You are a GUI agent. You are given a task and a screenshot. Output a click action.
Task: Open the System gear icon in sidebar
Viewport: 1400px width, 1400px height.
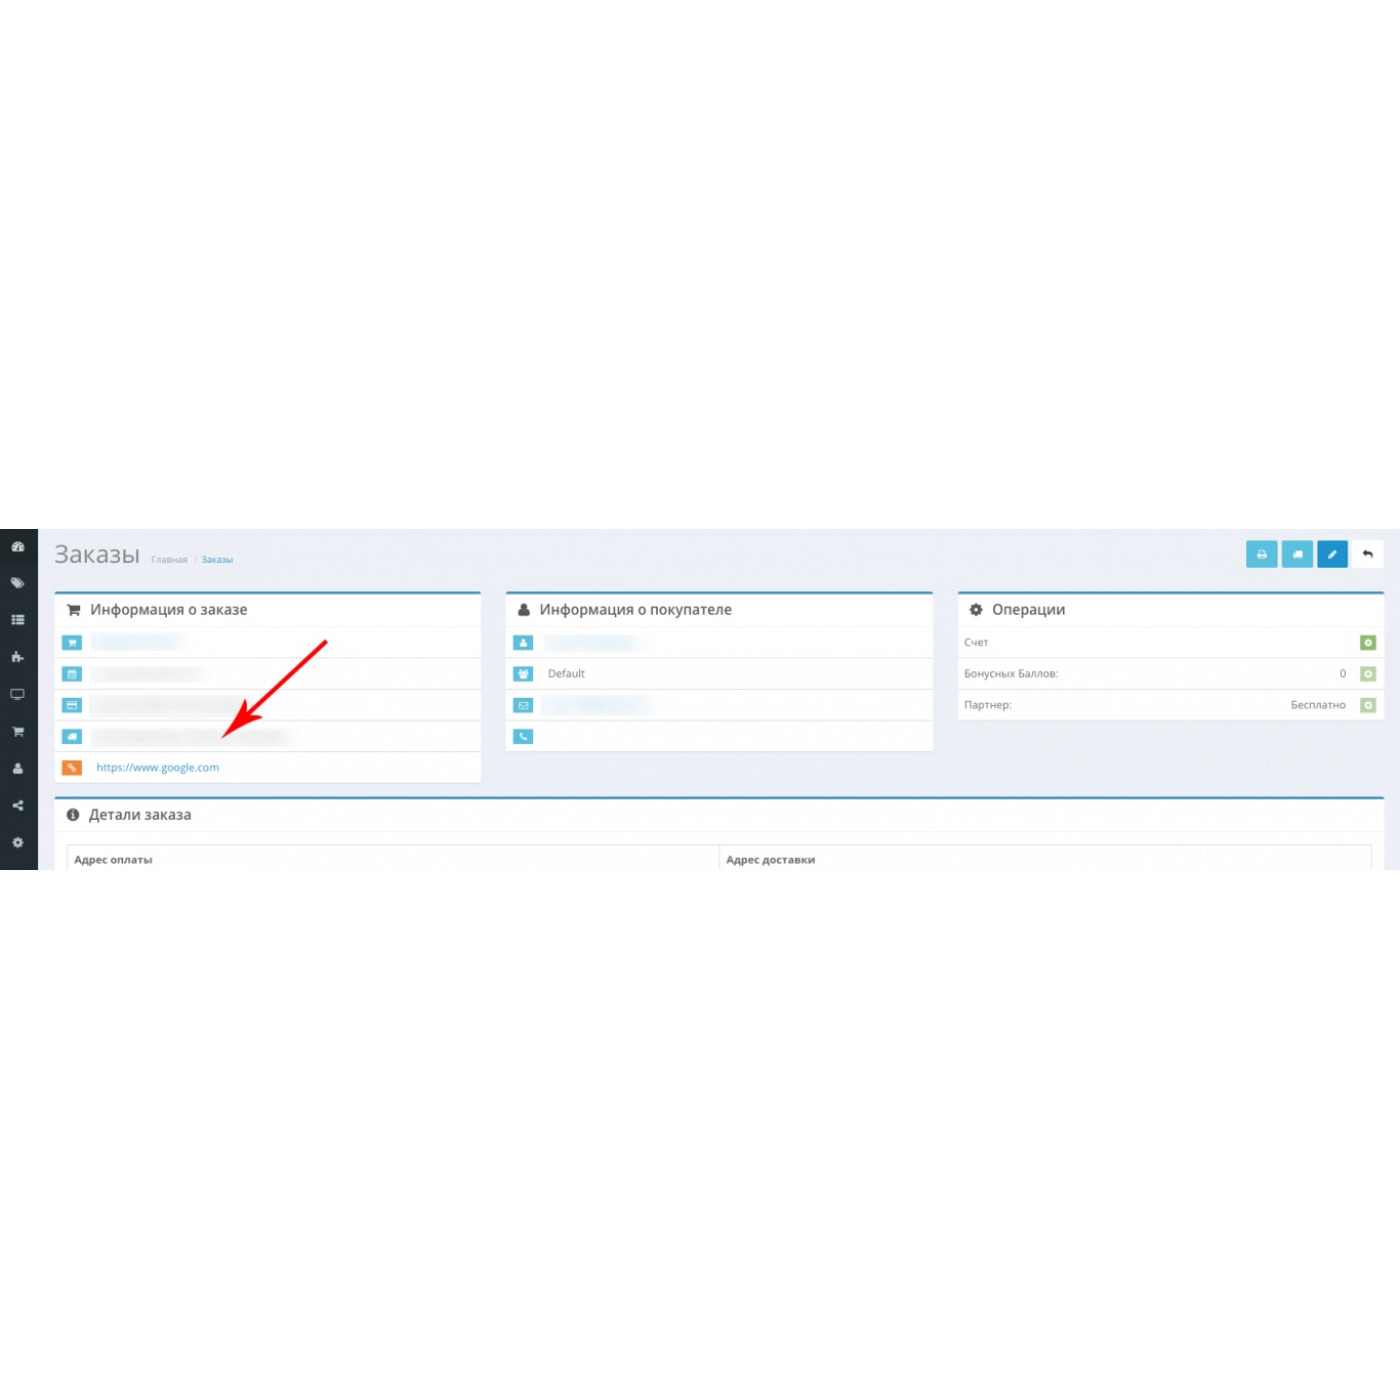(x=18, y=843)
